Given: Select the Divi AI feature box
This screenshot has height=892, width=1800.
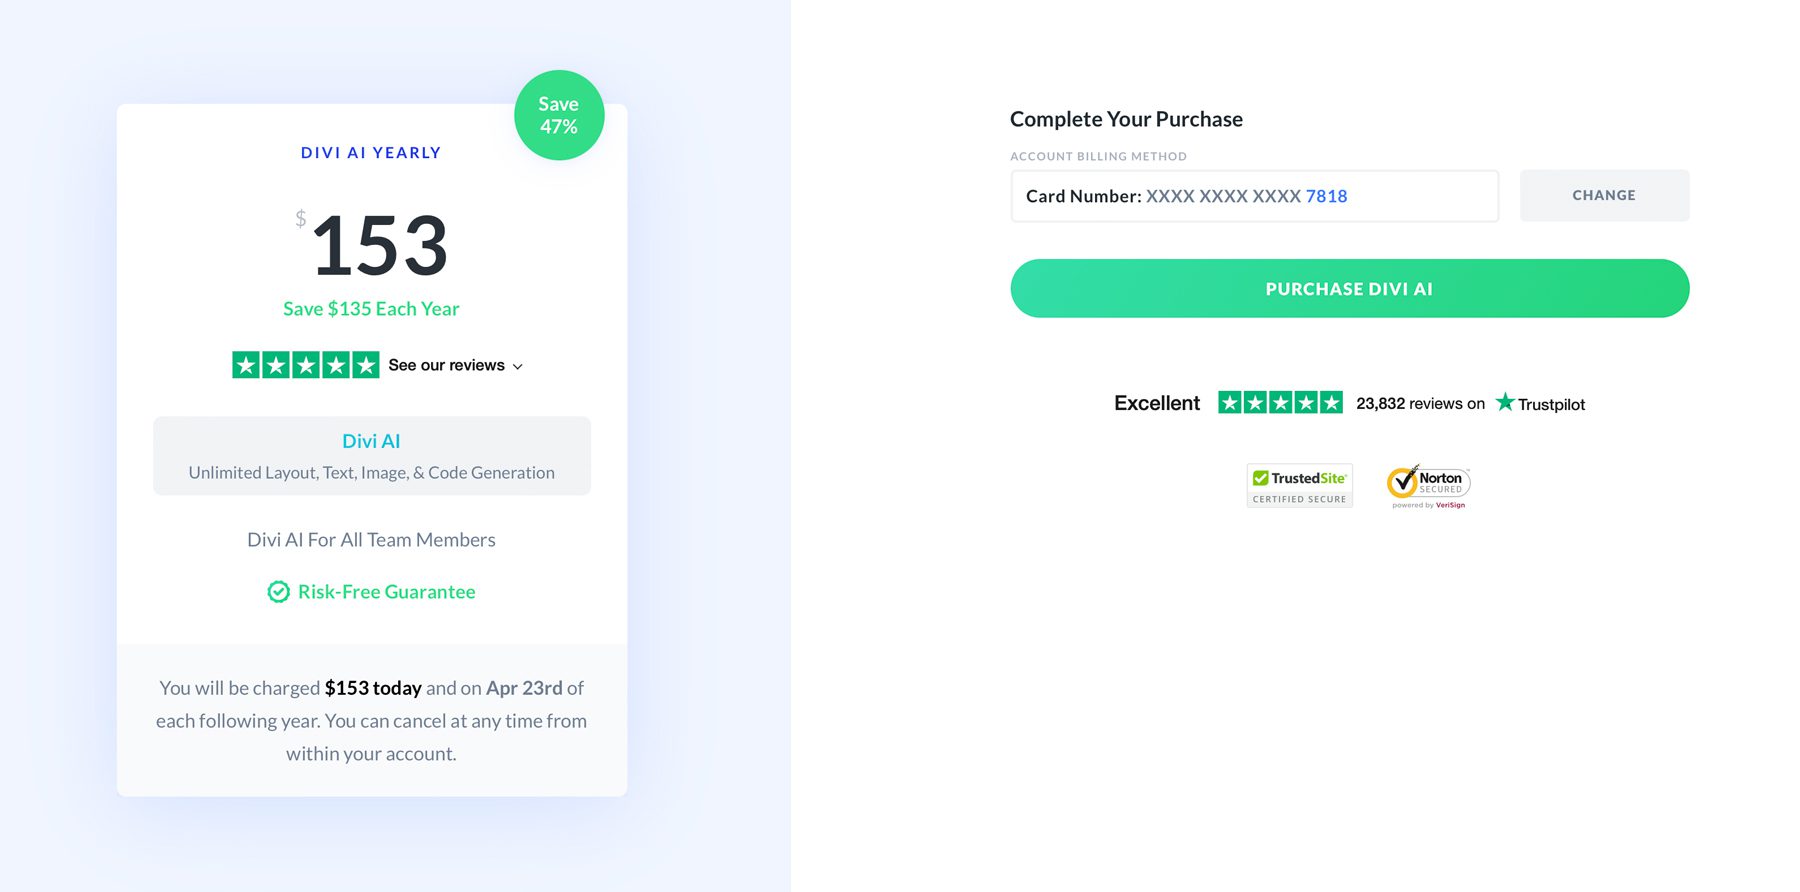Looking at the screenshot, I should click(371, 456).
